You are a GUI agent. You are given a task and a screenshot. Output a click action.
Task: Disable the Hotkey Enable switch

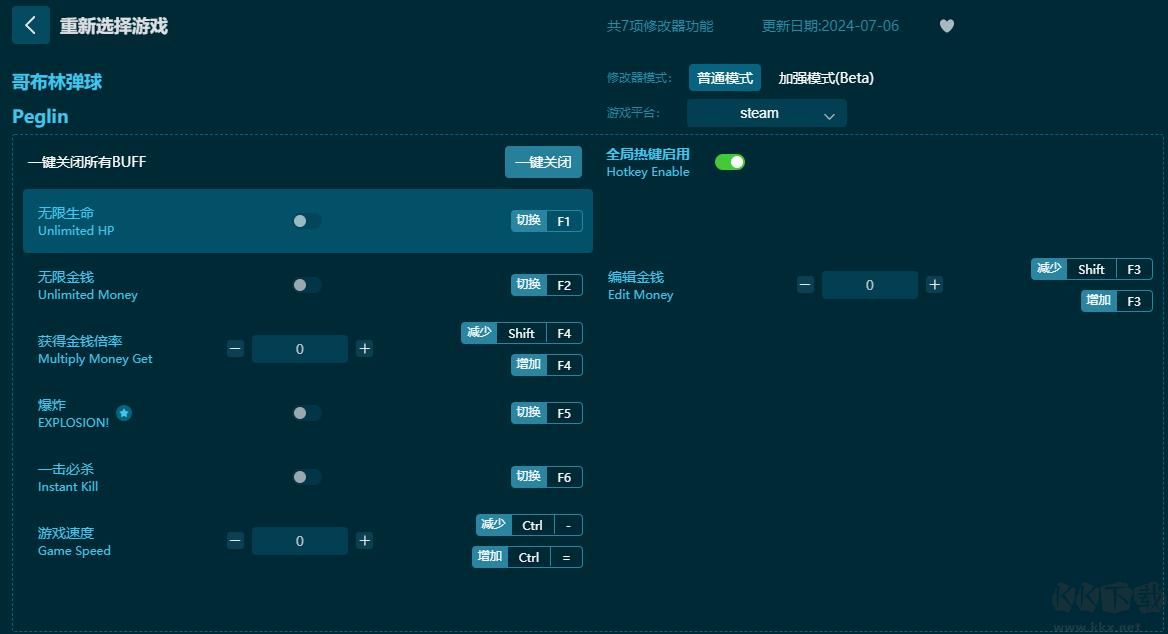[729, 162]
